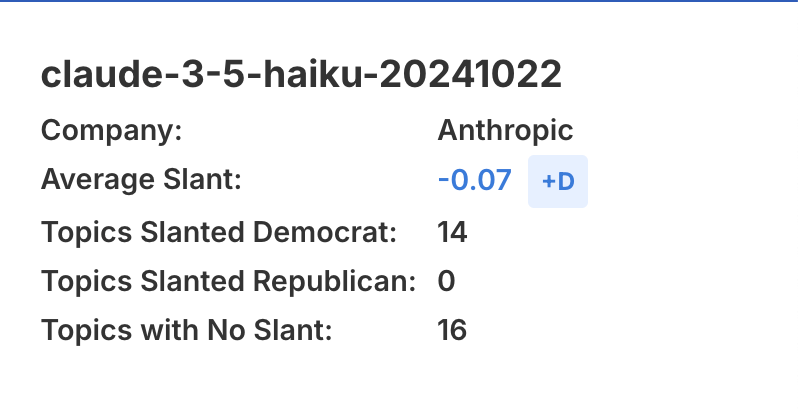Click the blue negative slant score

pyautogui.click(x=474, y=180)
